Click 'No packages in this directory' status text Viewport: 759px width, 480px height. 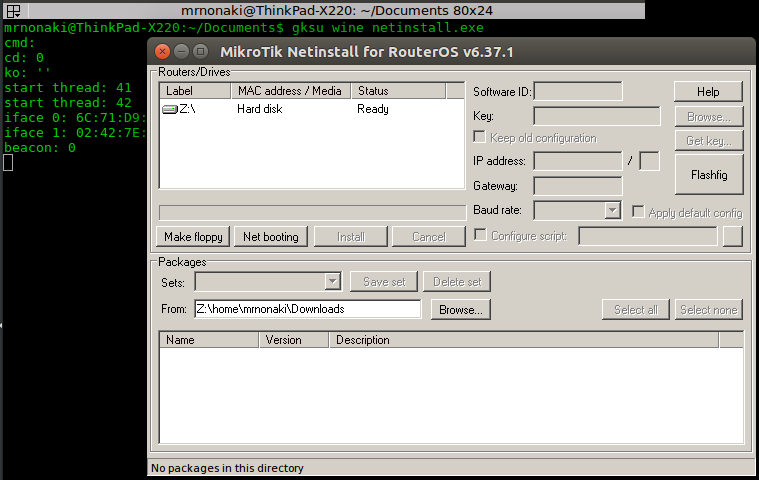click(227, 468)
